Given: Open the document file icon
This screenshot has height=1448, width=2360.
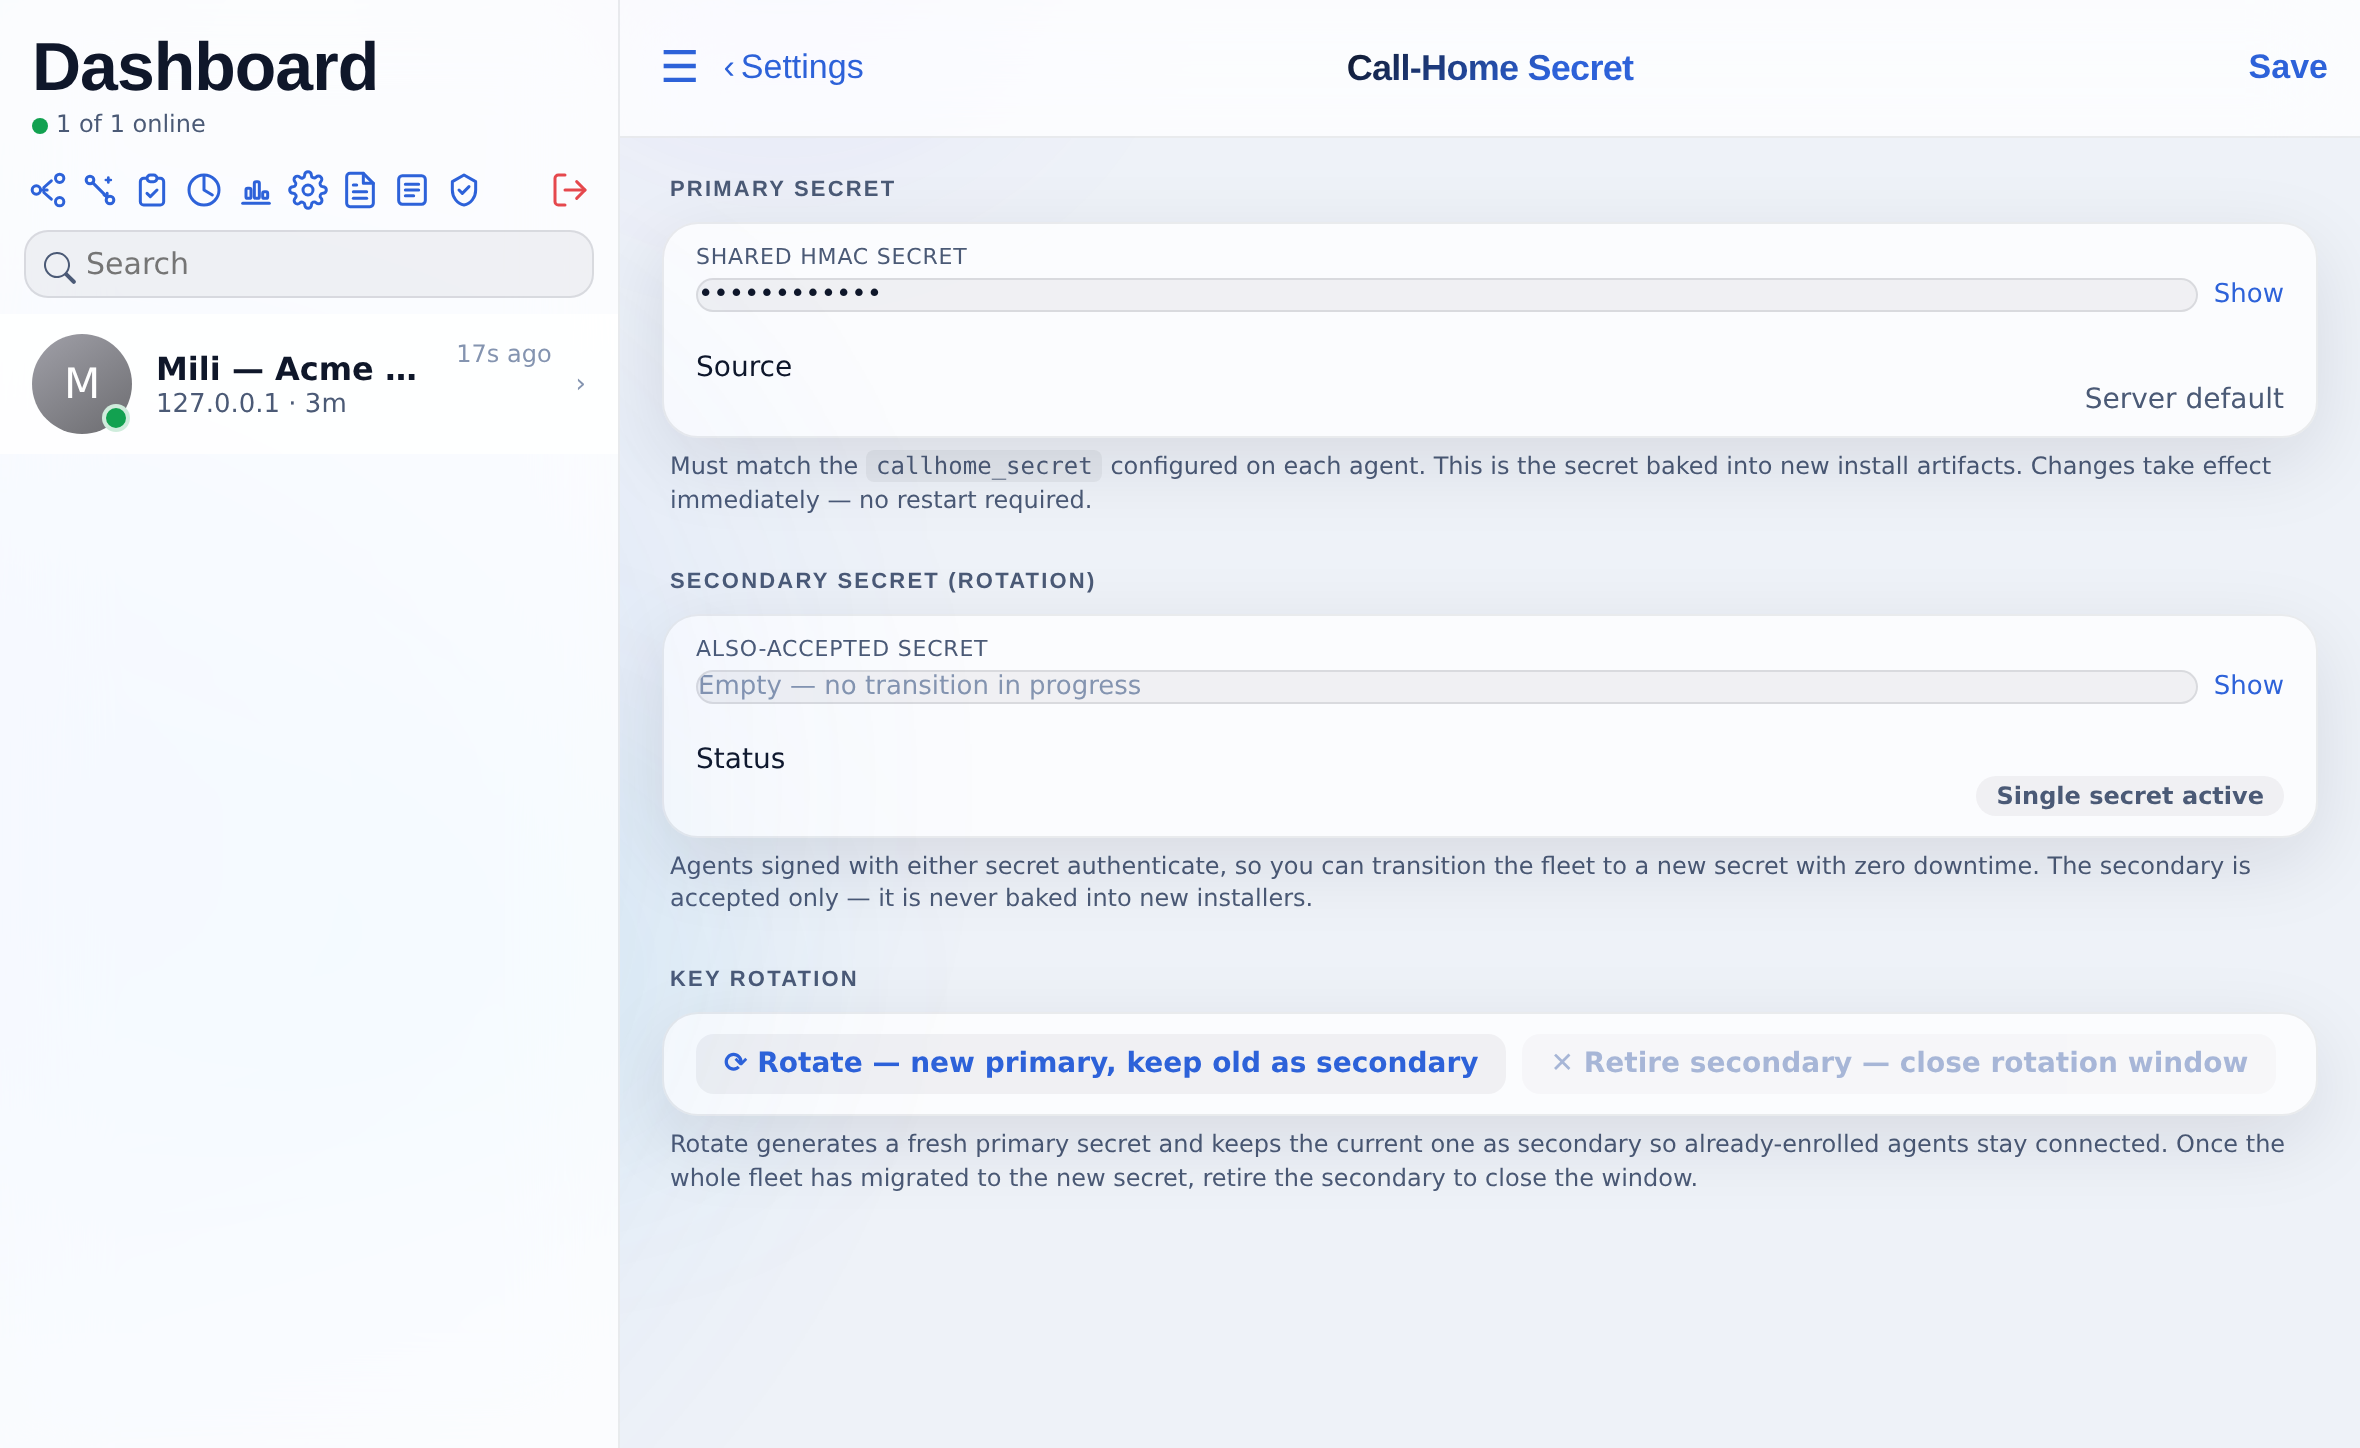Looking at the screenshot, I should pyautogui.click(x=360, y=190).
